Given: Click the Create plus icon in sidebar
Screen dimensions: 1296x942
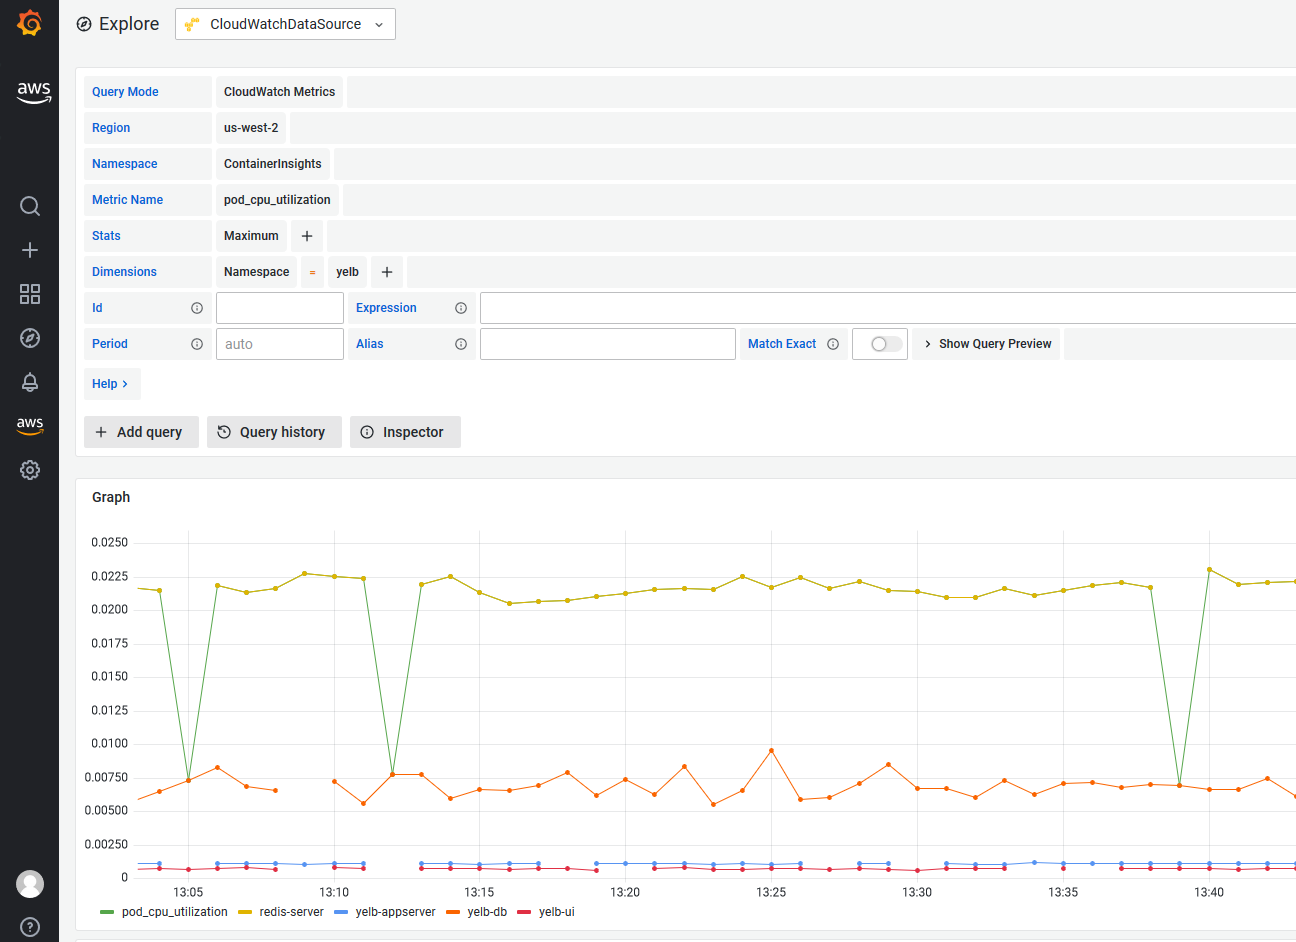Looking at the screenshot, I should coord(30,250).
